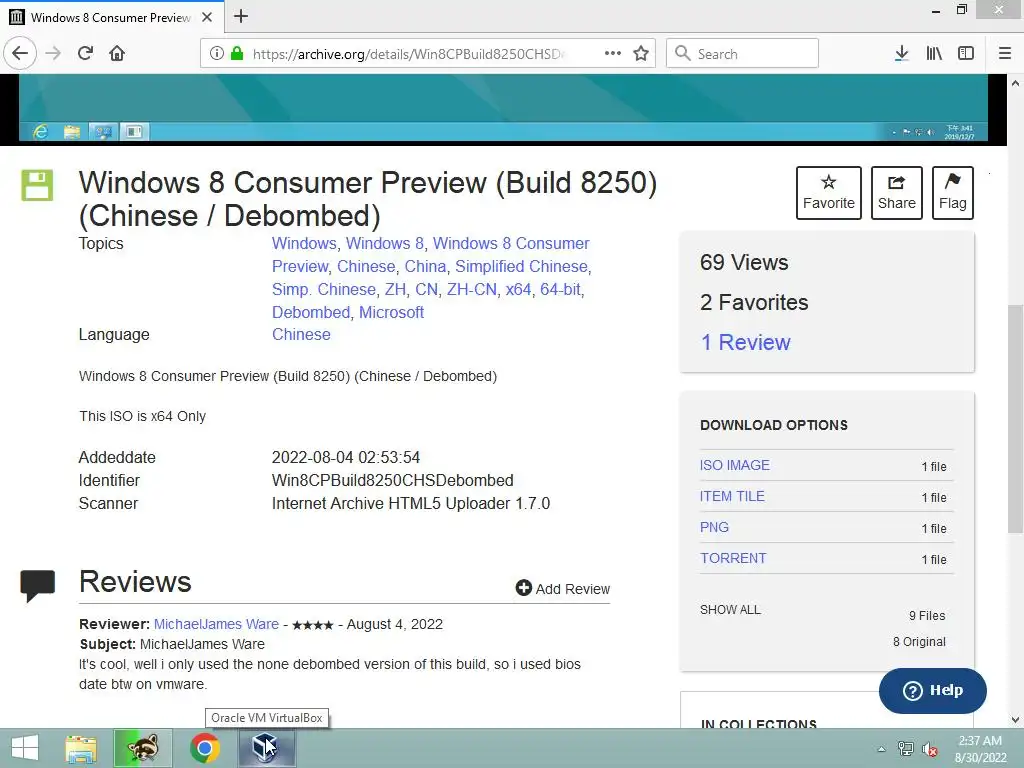
Task: Open the Simplified Chinese topic link
Action: tap(521, 266)
